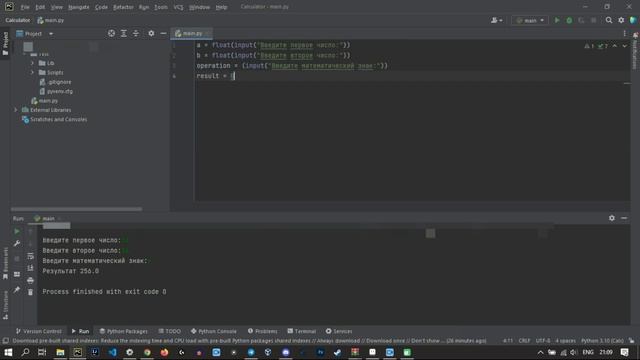Hide the Run panel with minus icon
640x360 pixels.
624,218
